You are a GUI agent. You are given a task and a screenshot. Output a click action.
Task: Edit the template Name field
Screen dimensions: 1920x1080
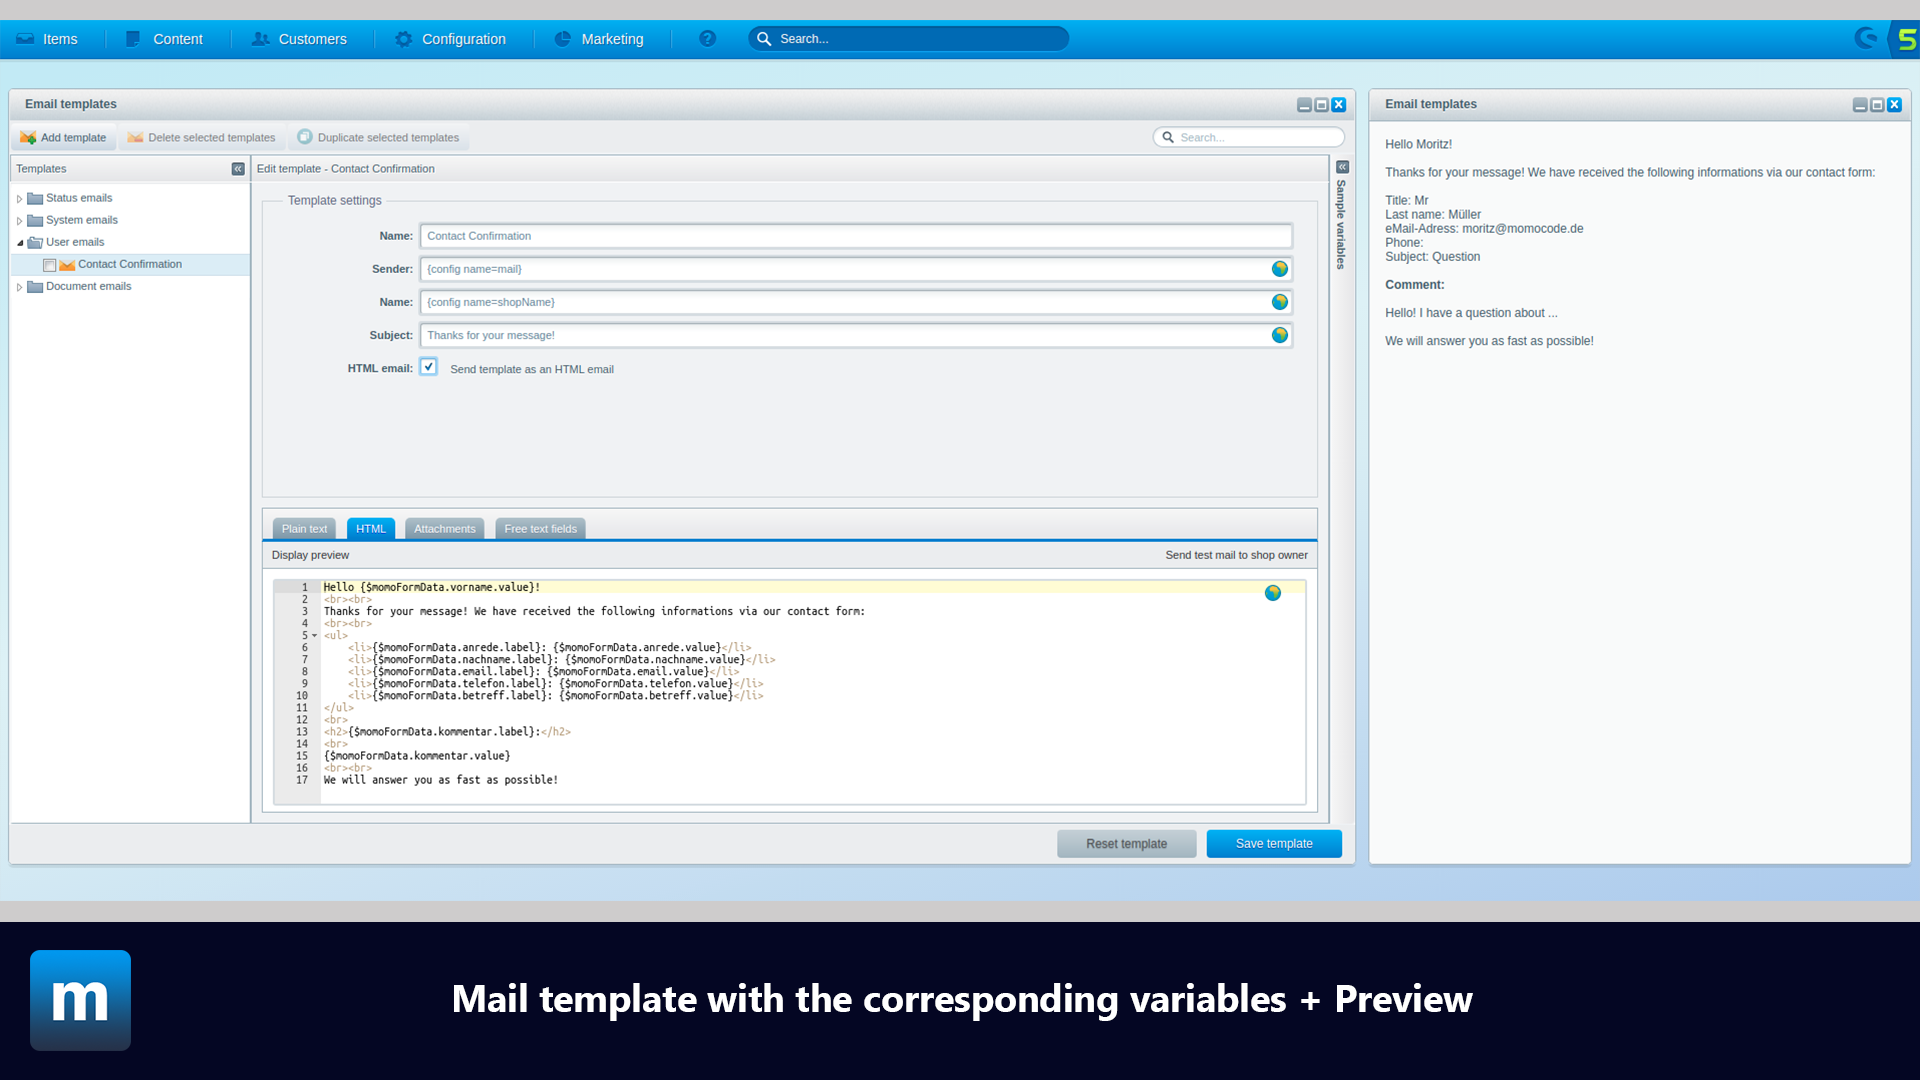point(856,236)
